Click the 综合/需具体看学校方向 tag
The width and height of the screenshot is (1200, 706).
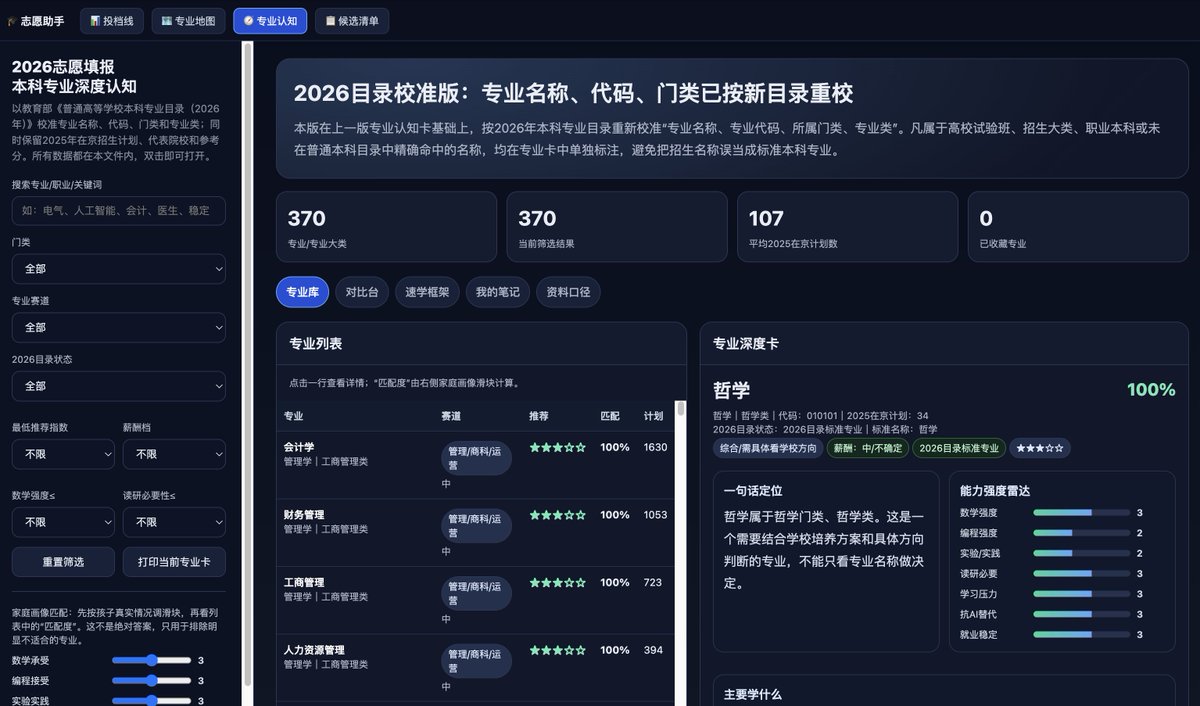coord(768,449)
